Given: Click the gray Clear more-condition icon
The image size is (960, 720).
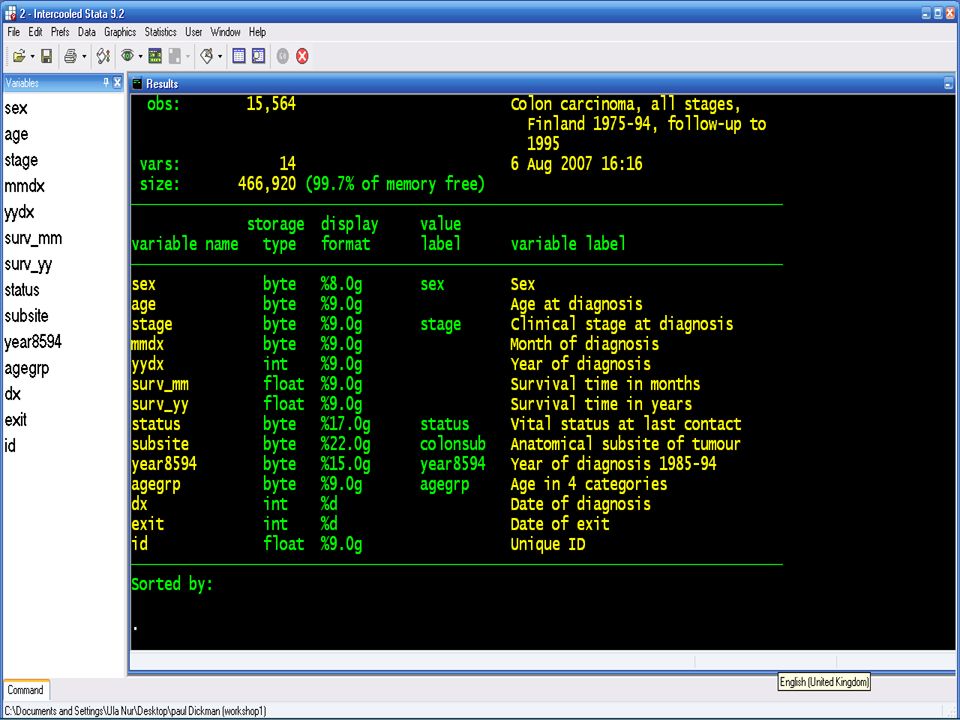Looking at the screenshot, I should [x=282, y=56].
